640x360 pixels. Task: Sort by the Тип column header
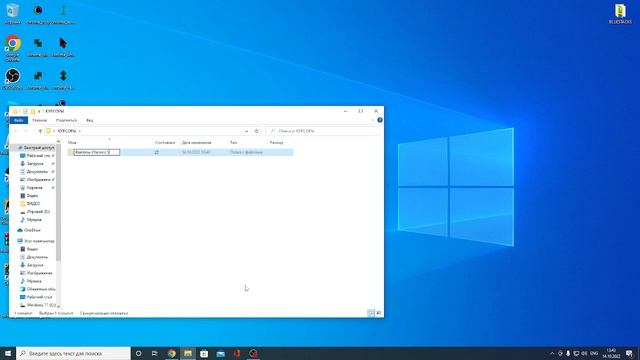233,142
